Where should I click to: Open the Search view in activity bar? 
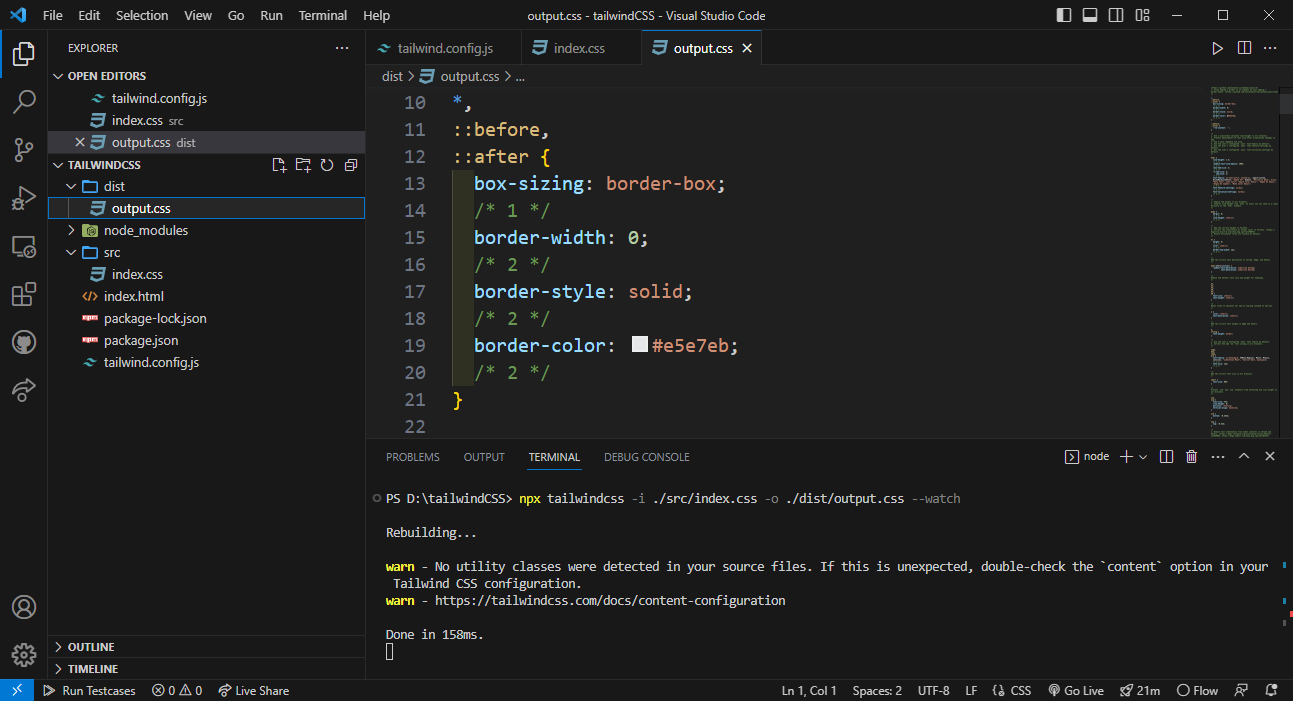coord(24,101)
